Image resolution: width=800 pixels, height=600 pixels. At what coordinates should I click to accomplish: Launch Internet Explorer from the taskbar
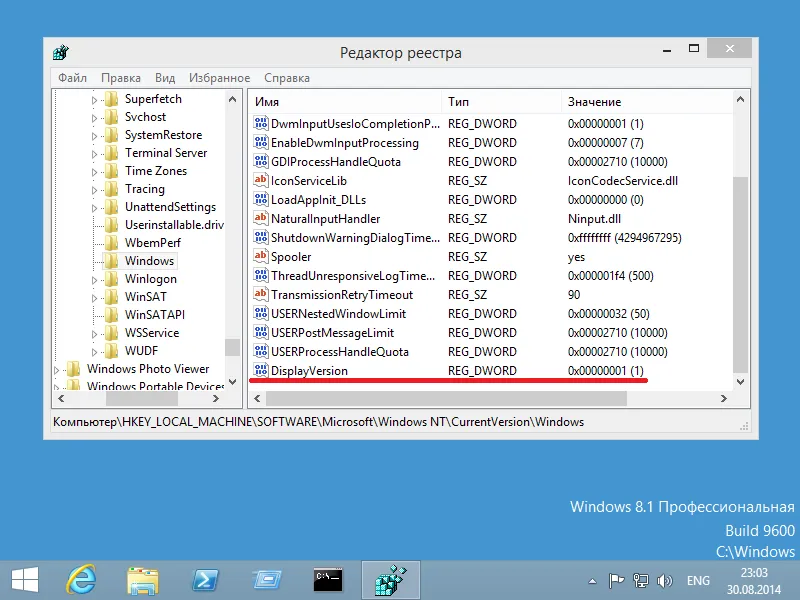coord(82,580)
